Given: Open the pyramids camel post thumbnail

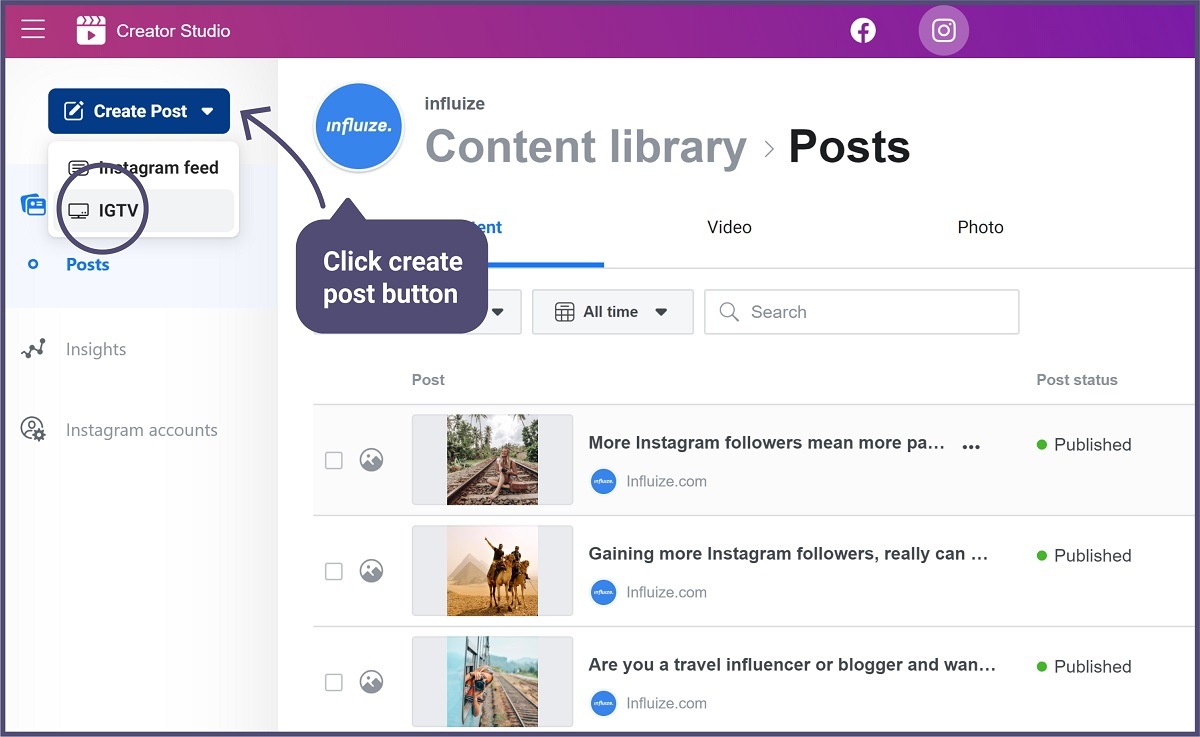Looking at the screenshot, I should [x=492, y=571].
